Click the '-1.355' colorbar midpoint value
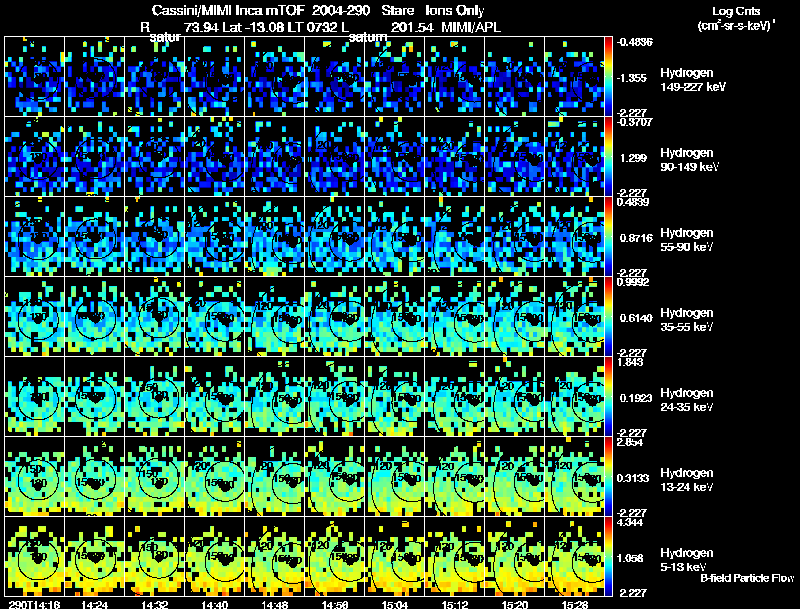This screenshot has height=609, width=800. tap(632, 78)
